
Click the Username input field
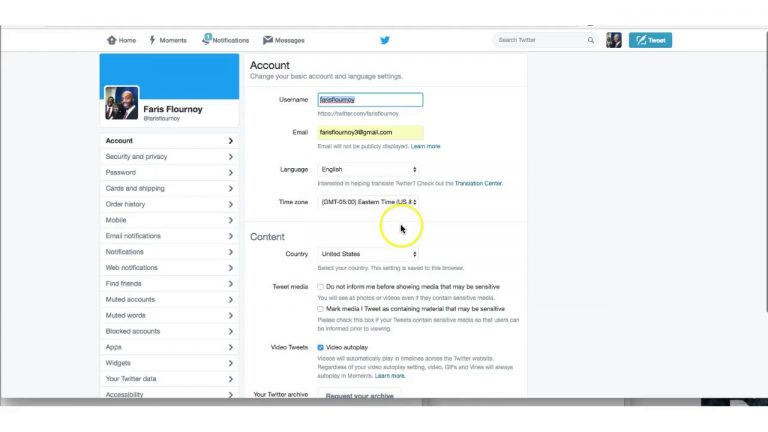pyautogui.click(x=370, y=100)
